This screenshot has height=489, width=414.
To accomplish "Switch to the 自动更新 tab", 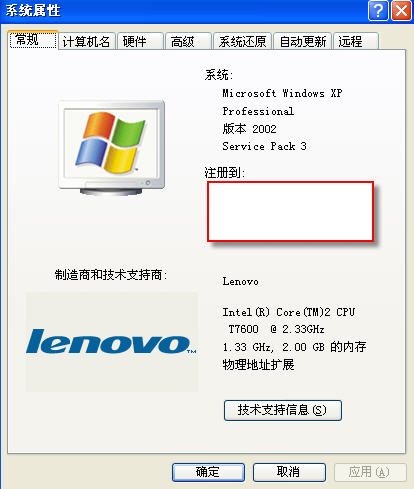I will point(303,41).
